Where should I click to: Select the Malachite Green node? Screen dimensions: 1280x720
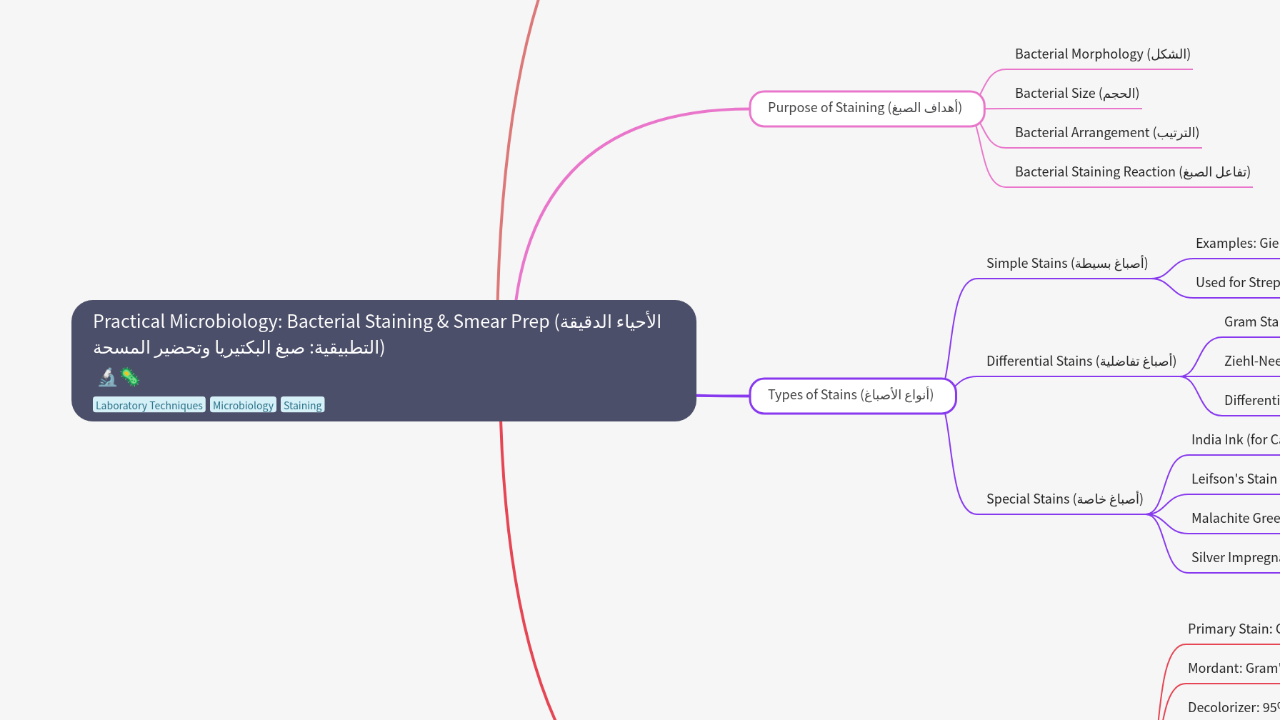click(1235, 518)
